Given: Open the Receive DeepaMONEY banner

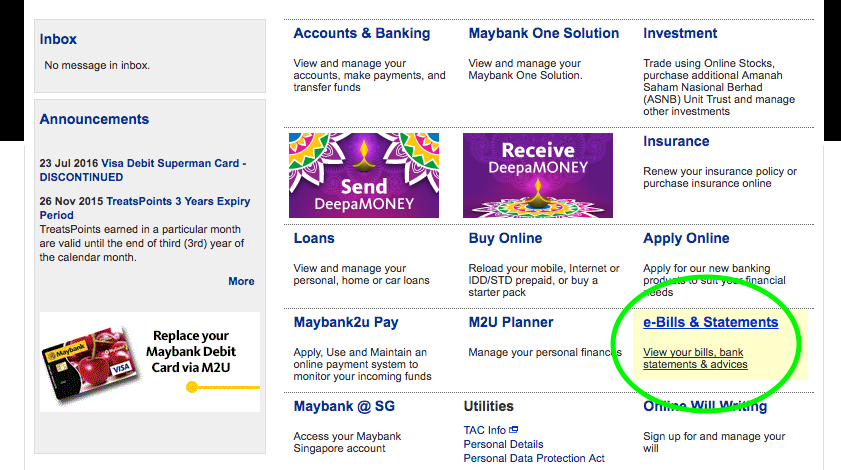Looking at the screenshot, I should (x=537, y=175).
